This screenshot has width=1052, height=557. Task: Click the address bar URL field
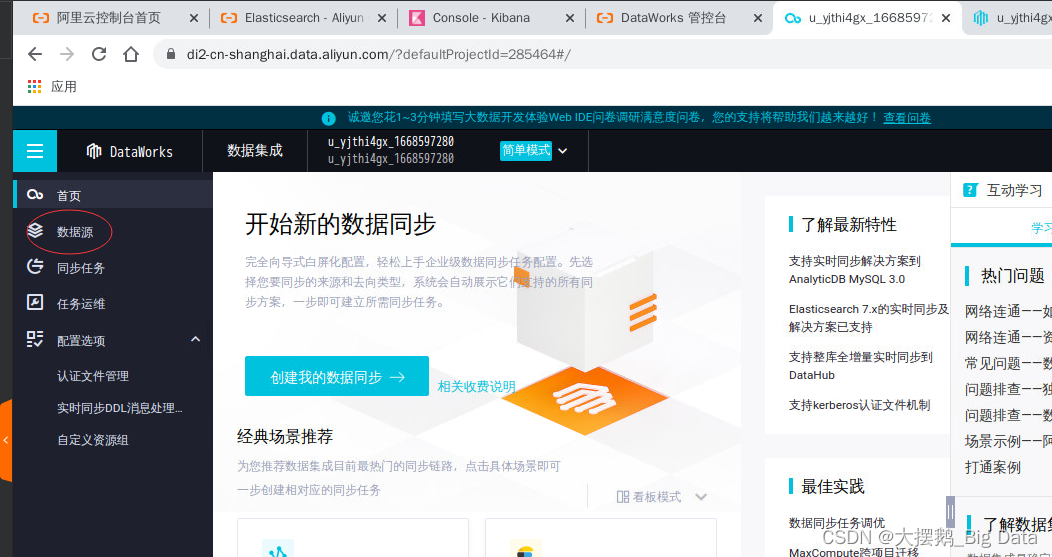[604, 54]
